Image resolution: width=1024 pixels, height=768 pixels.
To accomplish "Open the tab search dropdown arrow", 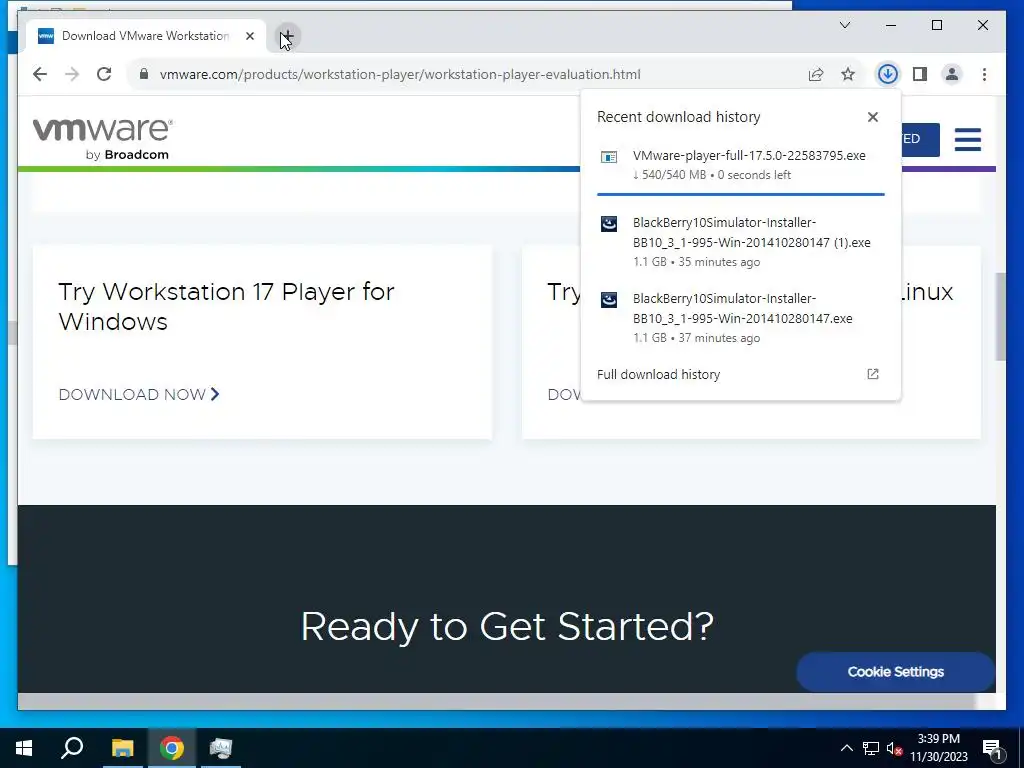I will pos(844,25).
